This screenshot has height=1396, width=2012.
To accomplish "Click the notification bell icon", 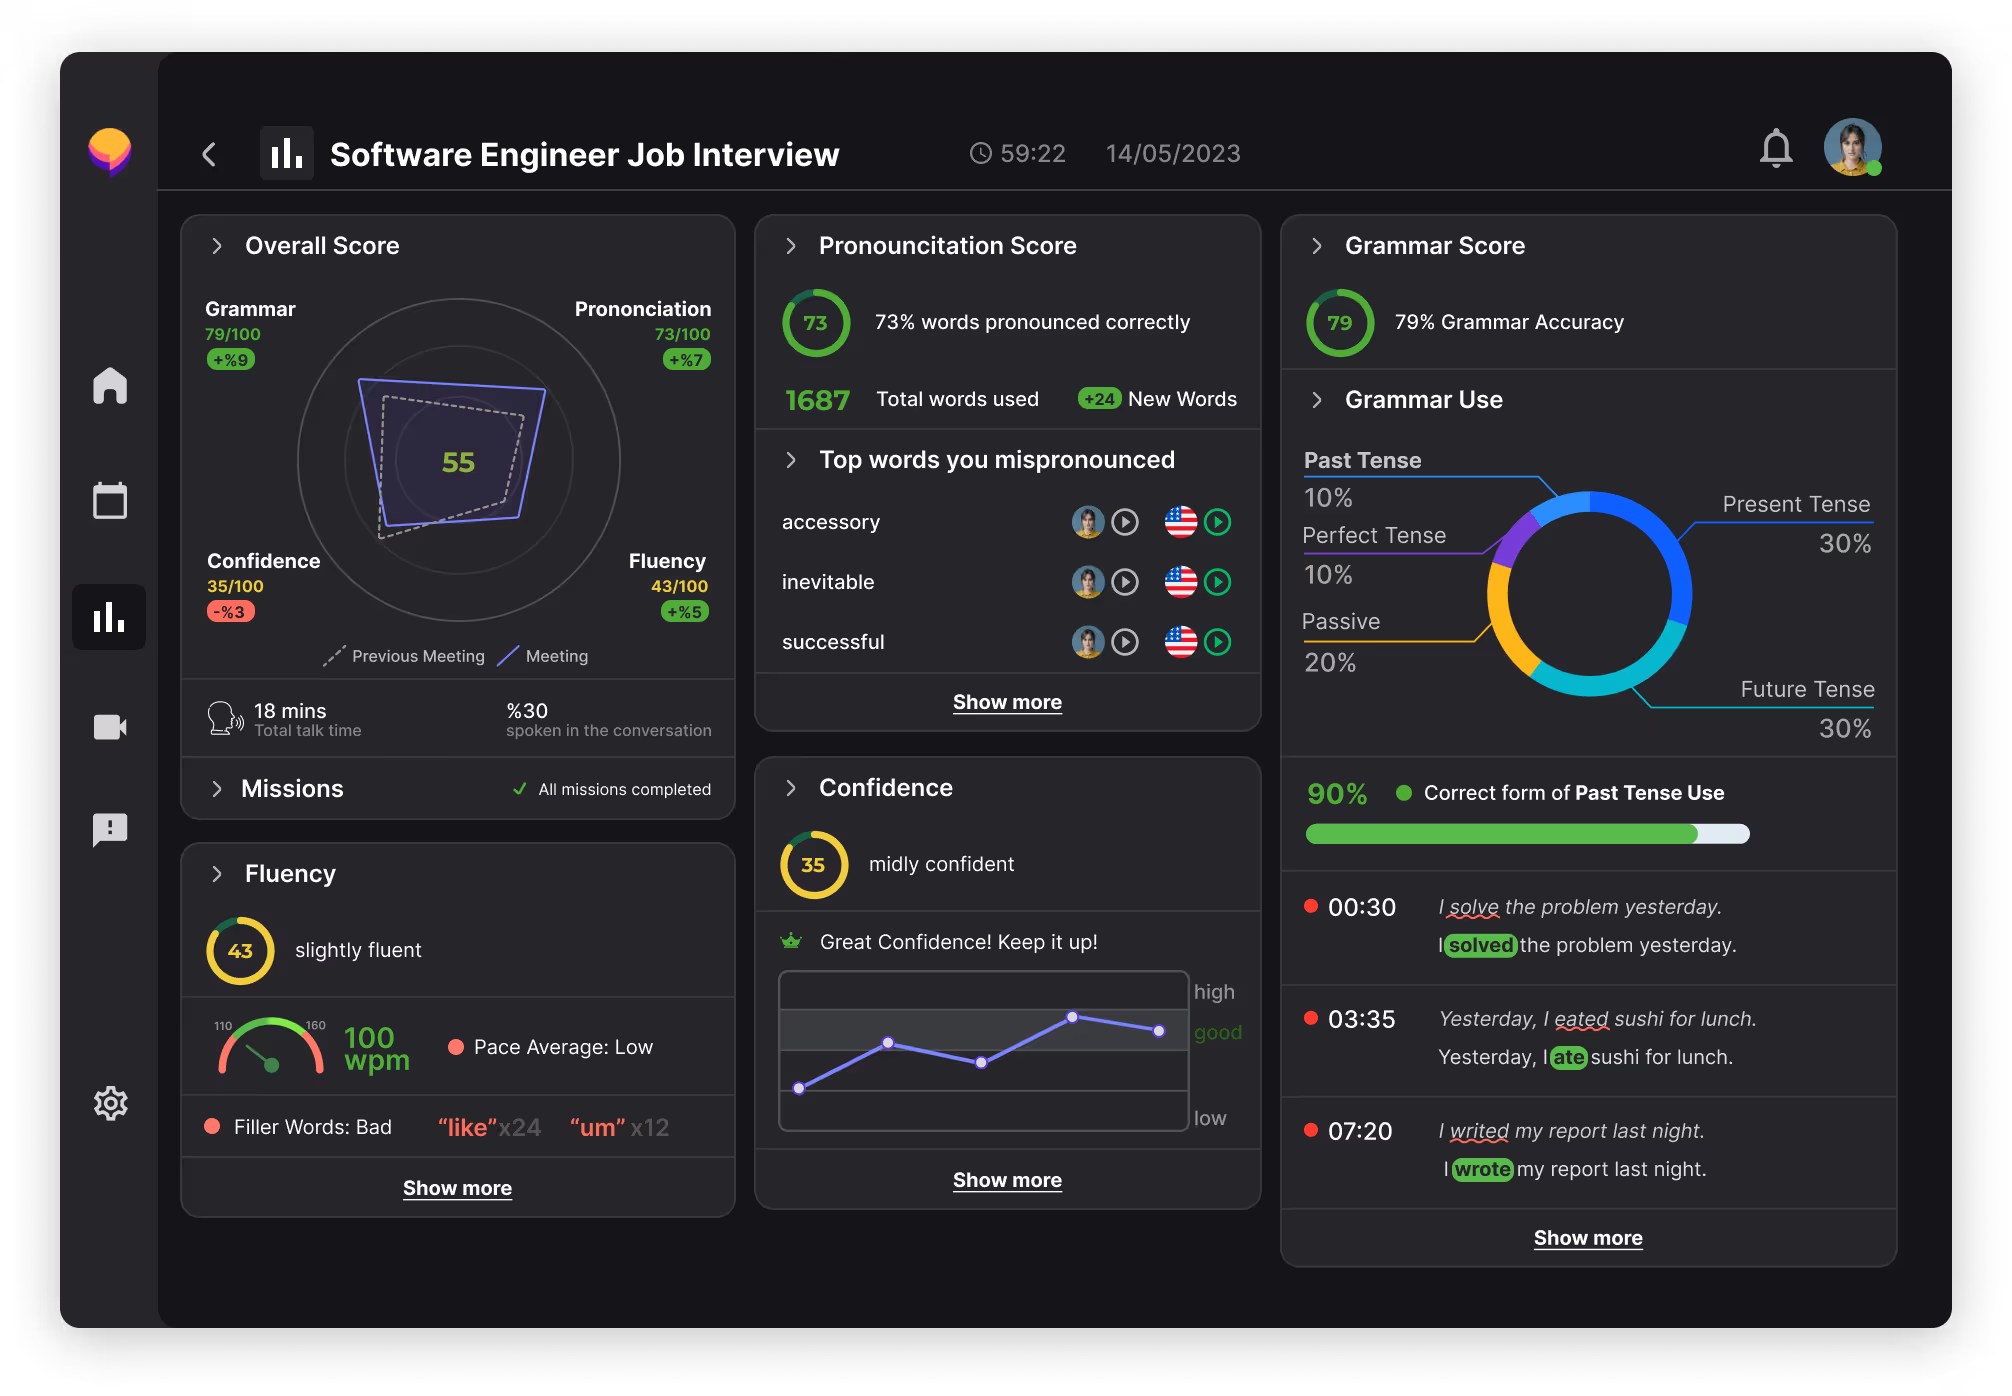I will [1776, 149].
